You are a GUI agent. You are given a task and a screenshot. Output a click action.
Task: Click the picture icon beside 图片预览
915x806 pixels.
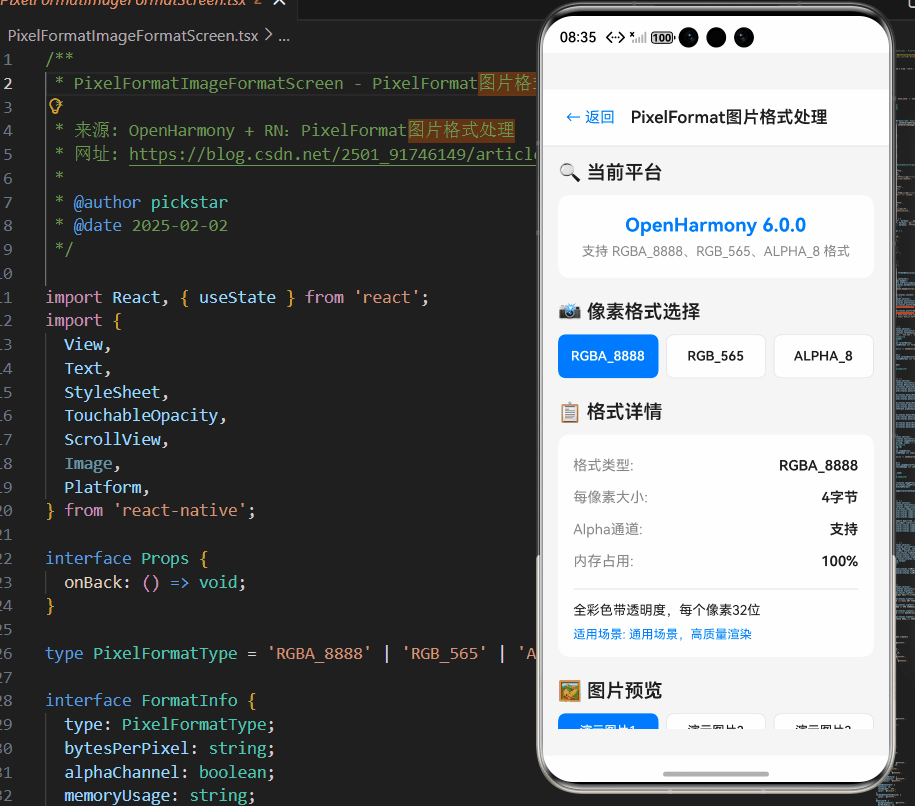(570, 690)
